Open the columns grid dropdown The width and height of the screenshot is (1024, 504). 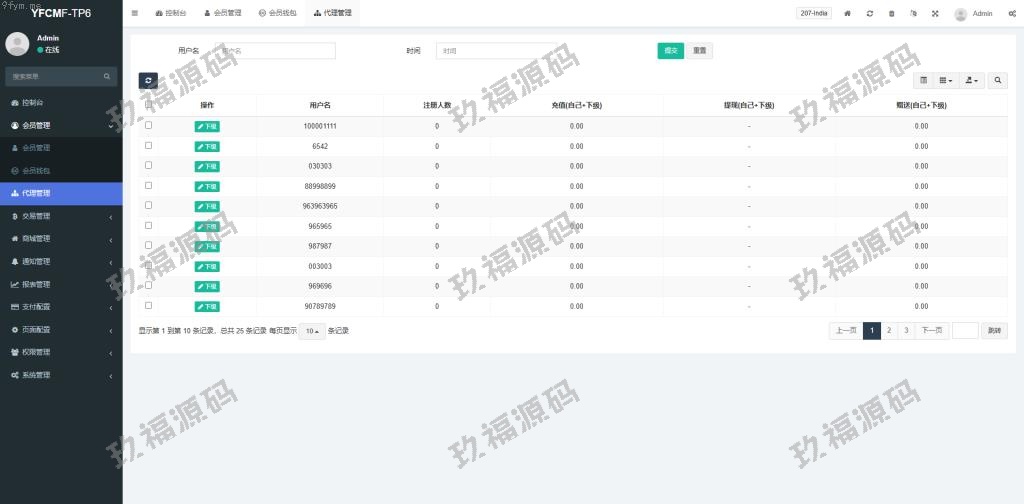click(945, 80)
